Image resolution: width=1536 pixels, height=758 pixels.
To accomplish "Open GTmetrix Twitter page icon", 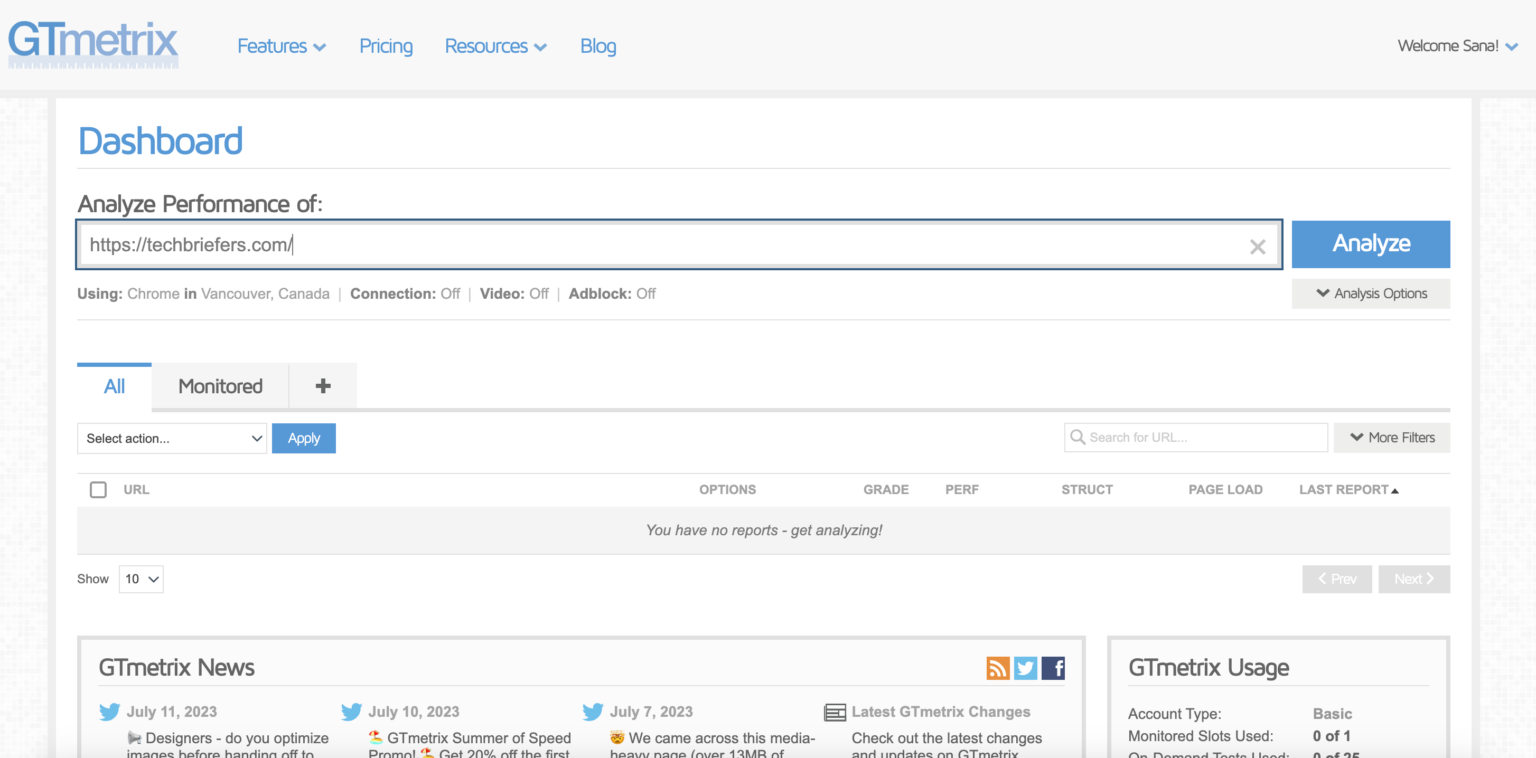I will (x=1025, y=668).
